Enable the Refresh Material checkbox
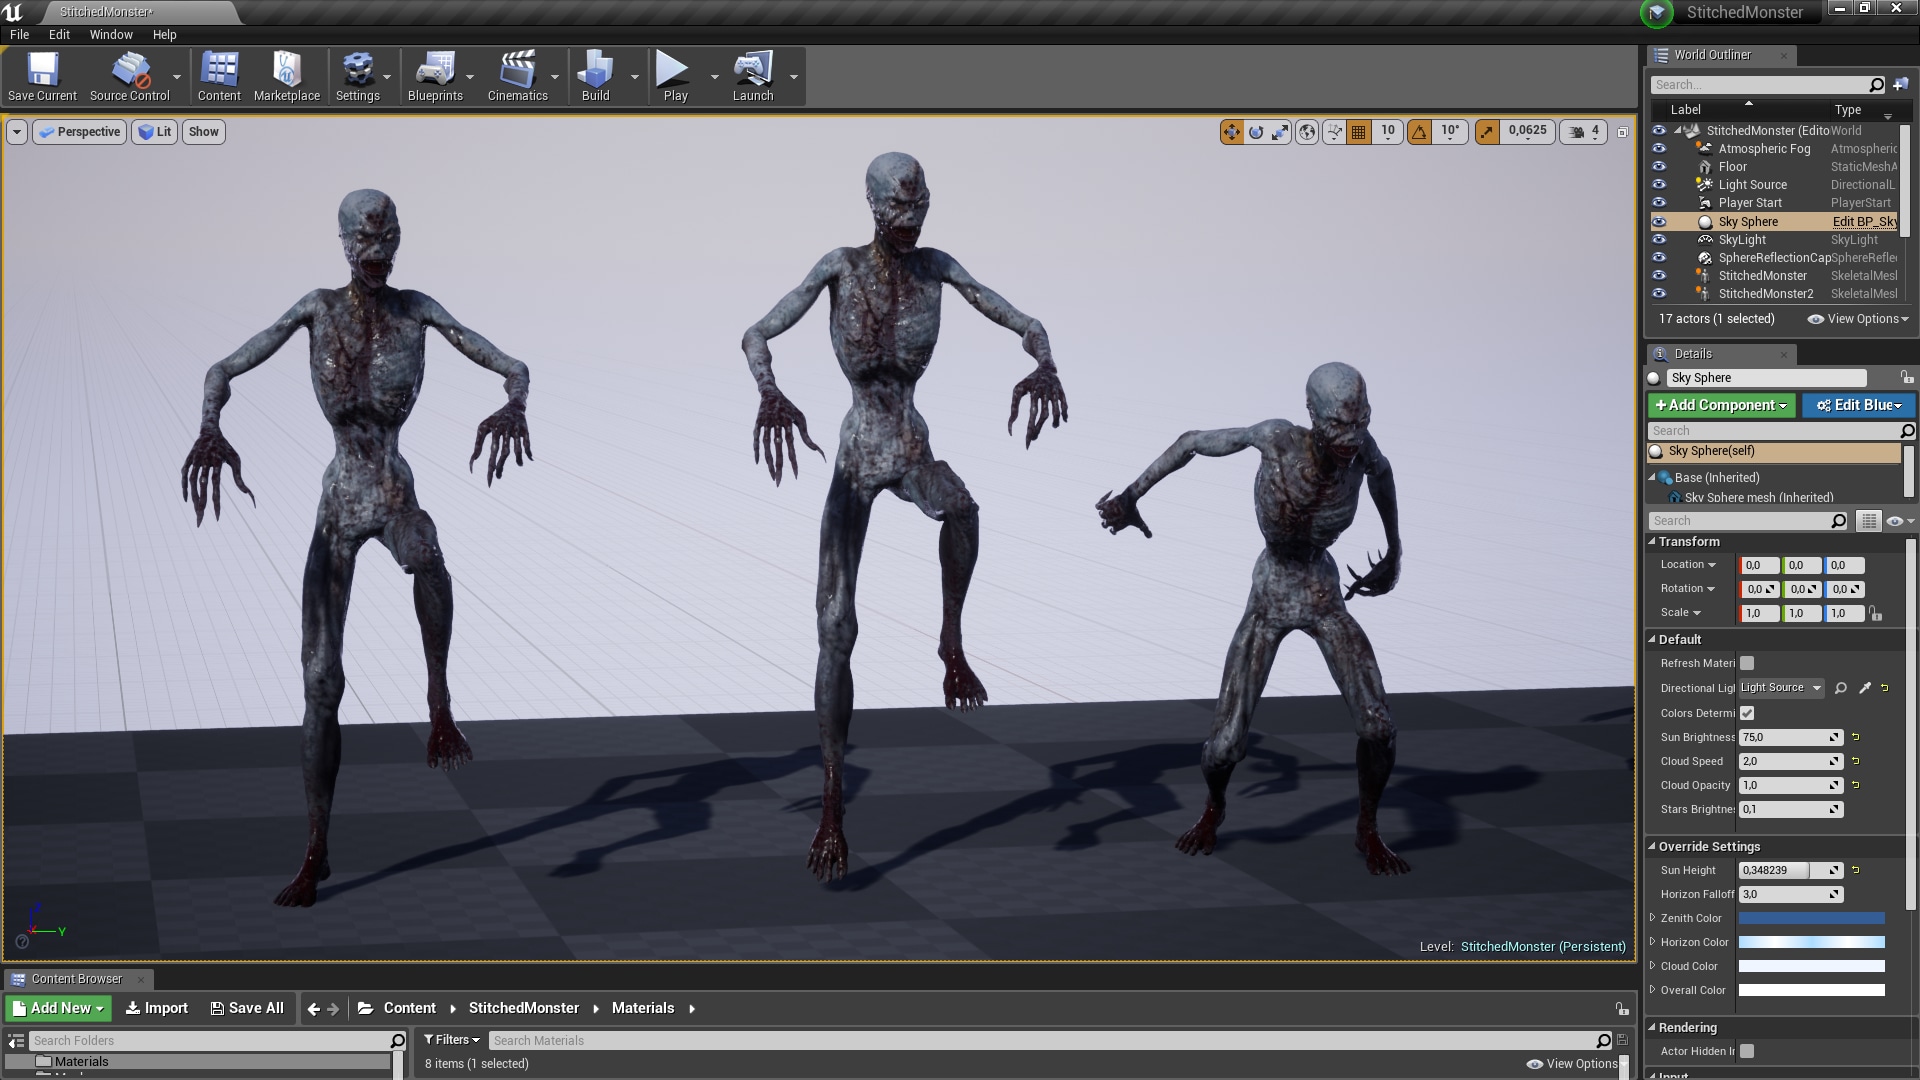Image resolution: width=1920 pixels, height=1080 pixels. point(1747,664)
